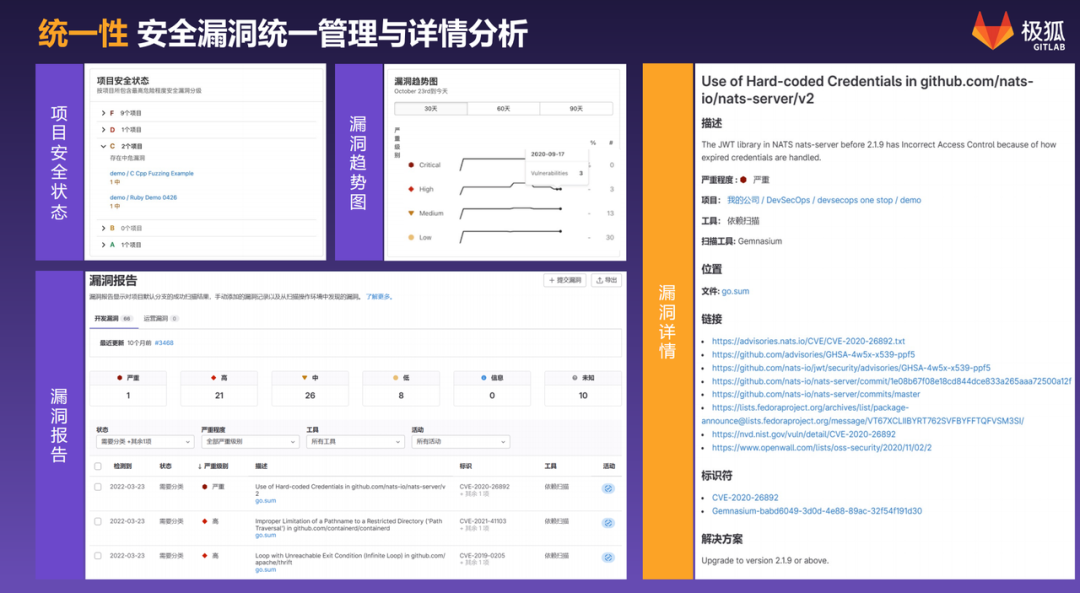Click the grade A letter badge
Screen dimensions: 1080x593
(112, 245)
